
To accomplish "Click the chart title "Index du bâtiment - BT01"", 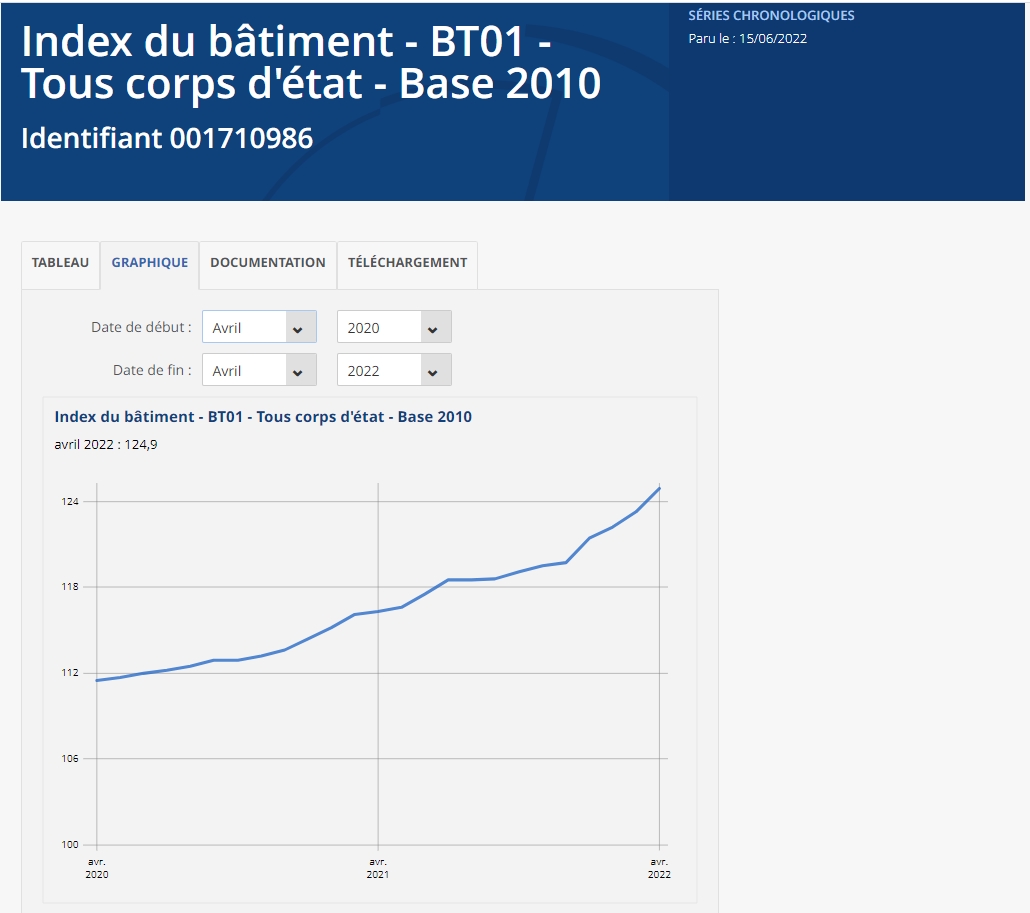I will pyautogui.click(x=263, y=417).
